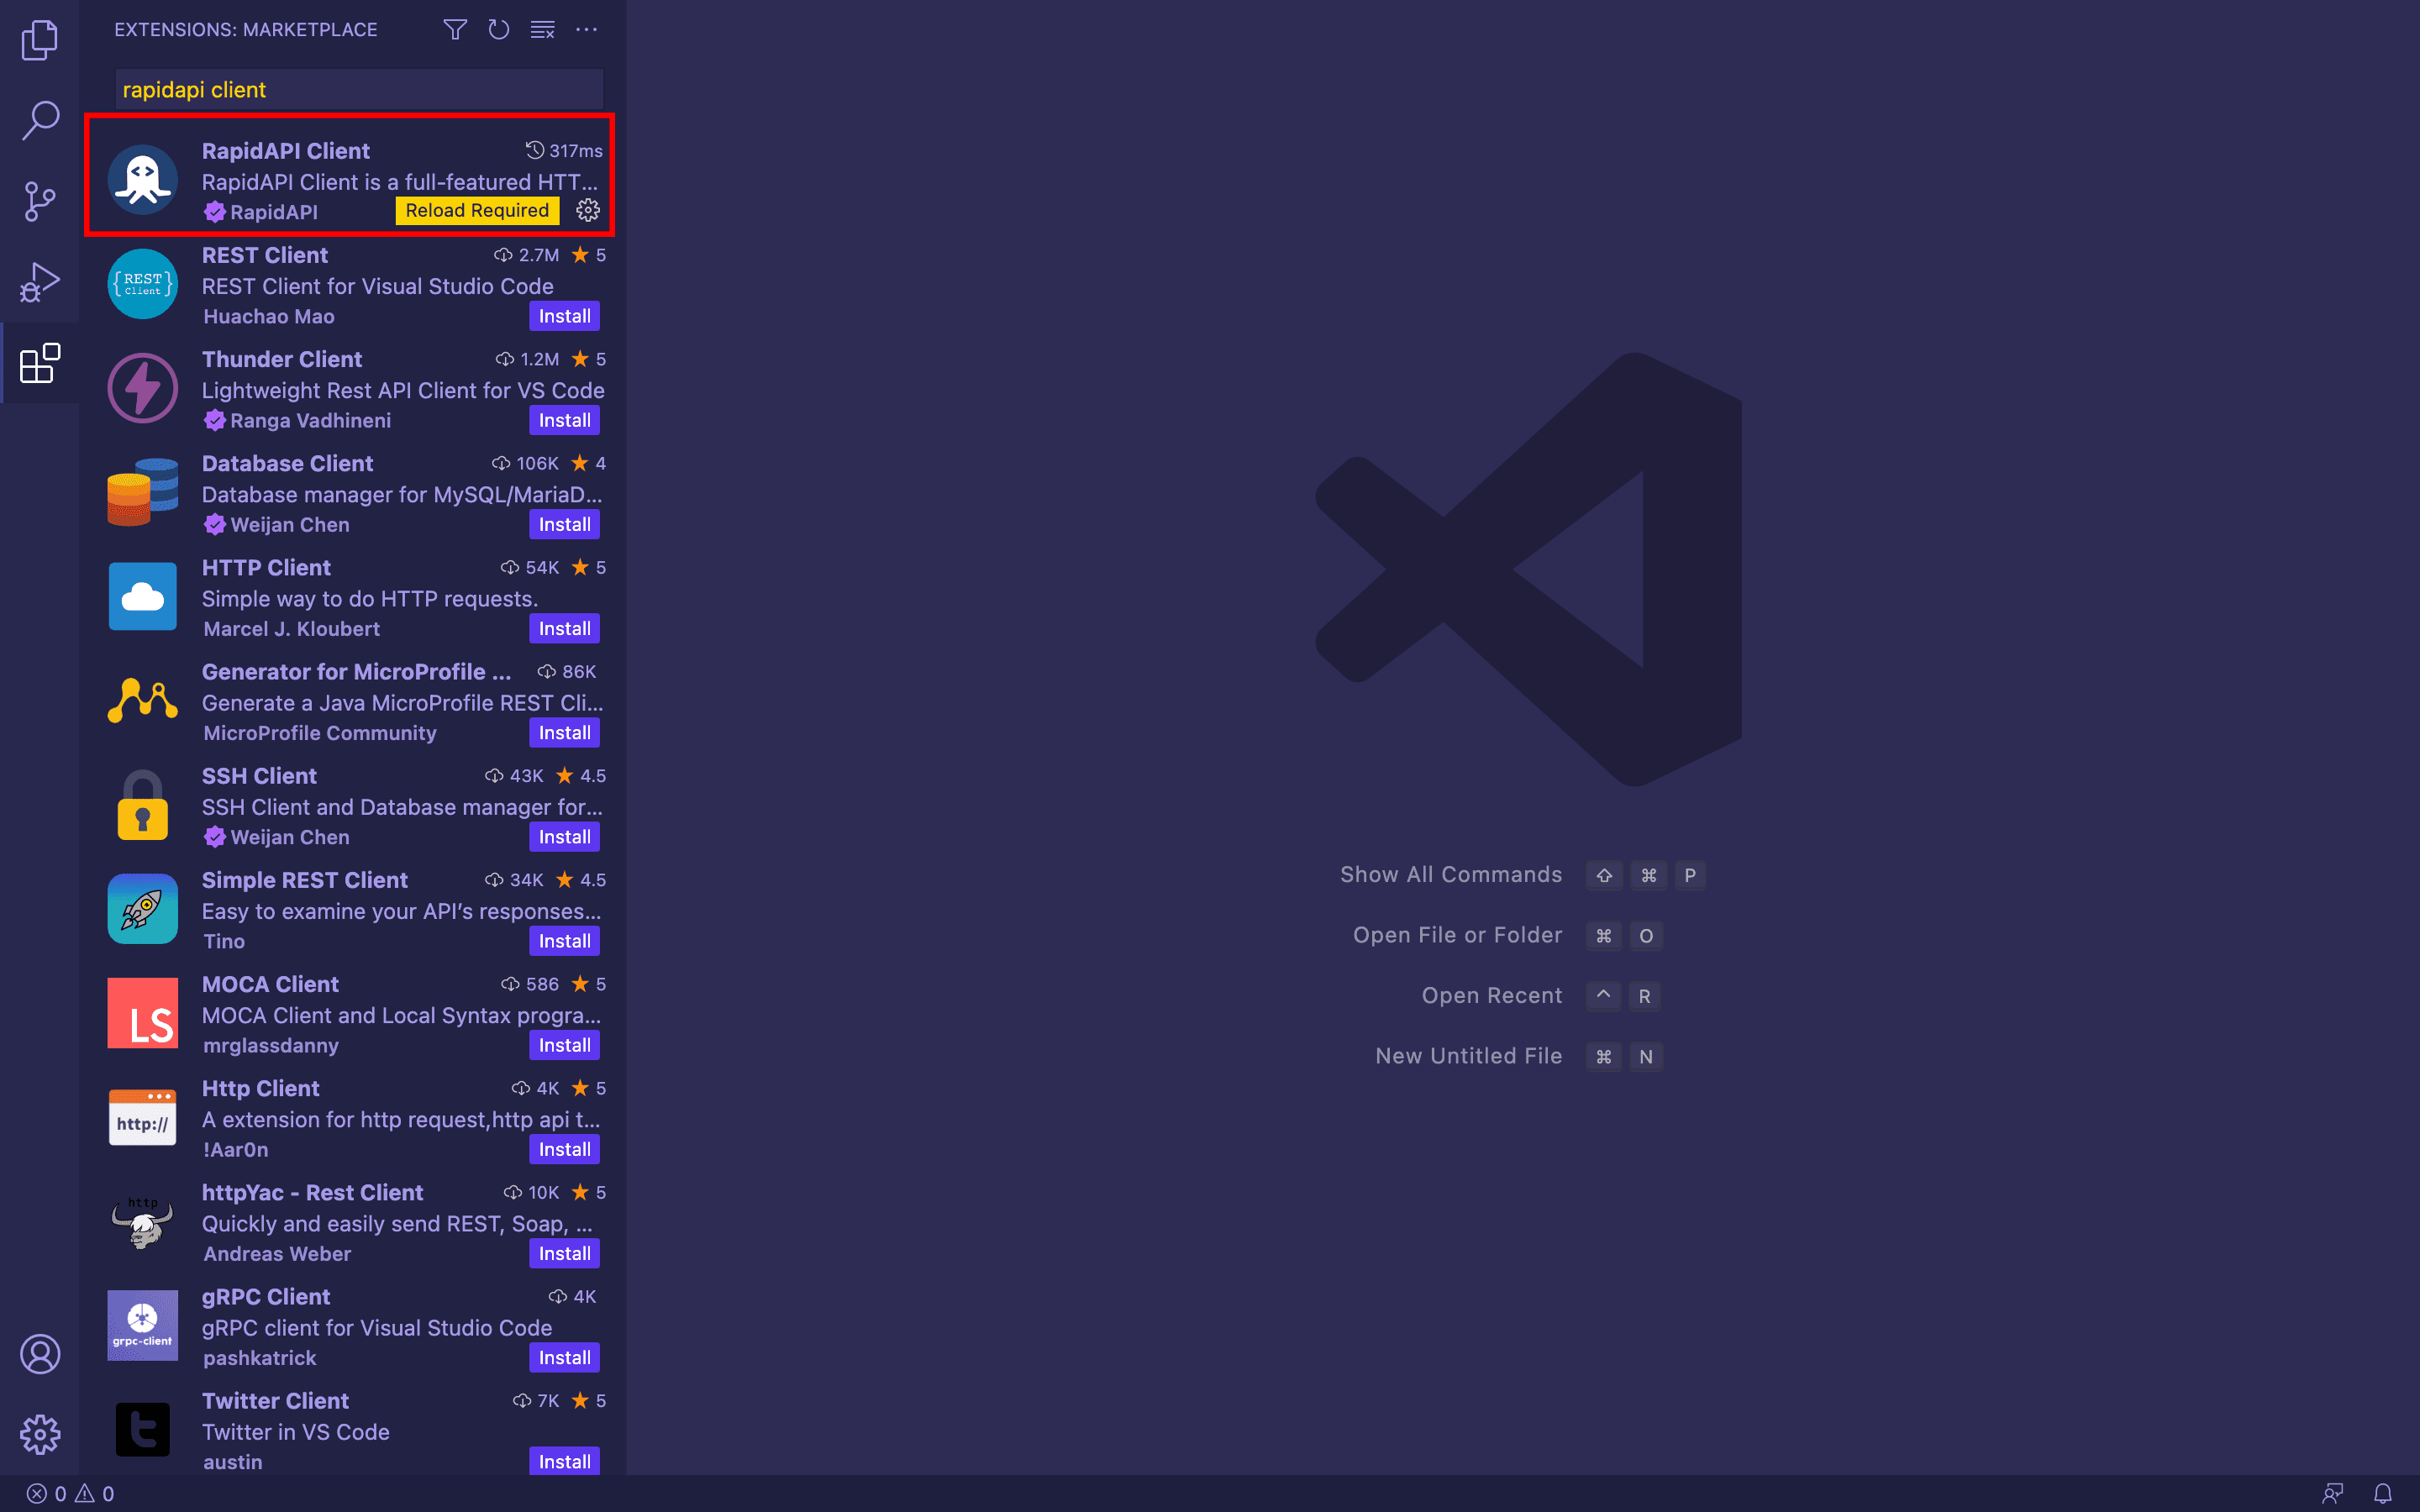The height and width of the screenshot is (1512, 2420).
Task: Open httpYac yak icon
Action: pos(143,1221)
